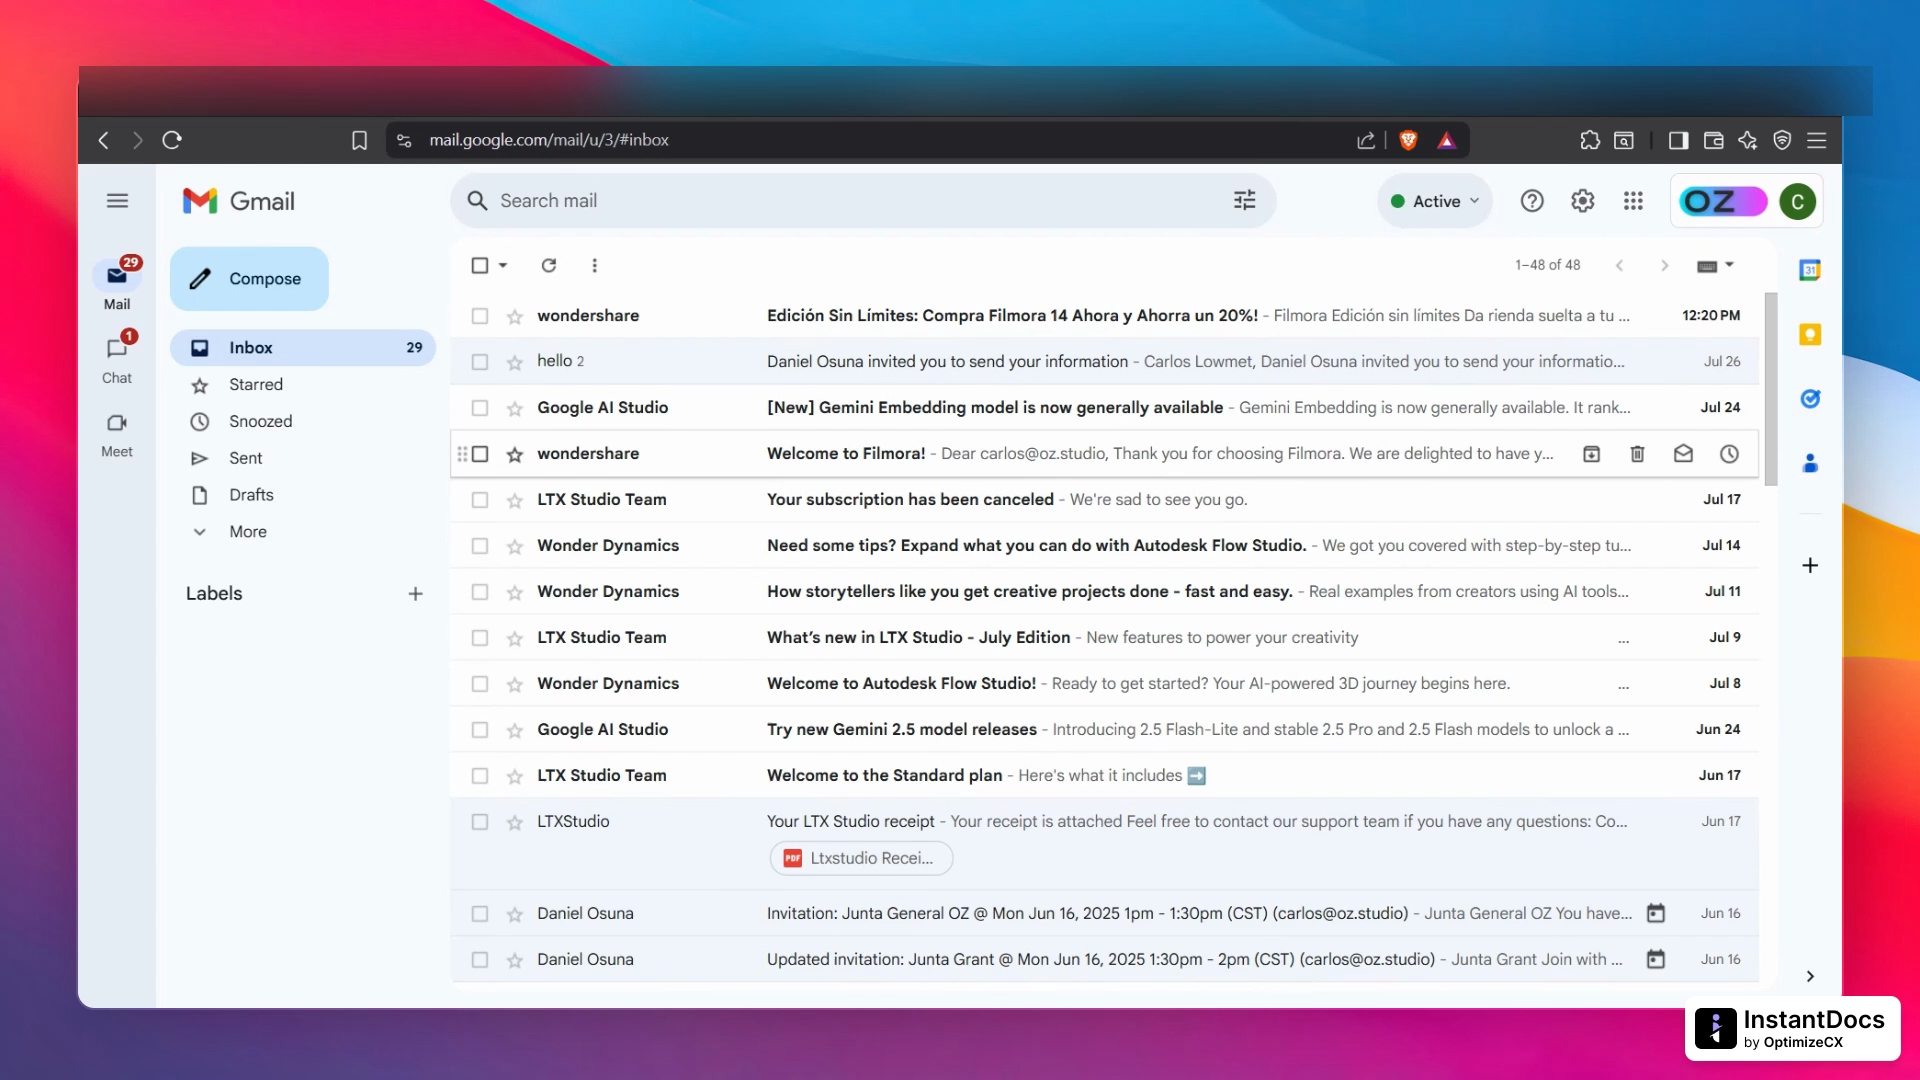Open Google Tasks side panel
1920x1080 pixels.
pyautogui.click(x=1810, y=399)
